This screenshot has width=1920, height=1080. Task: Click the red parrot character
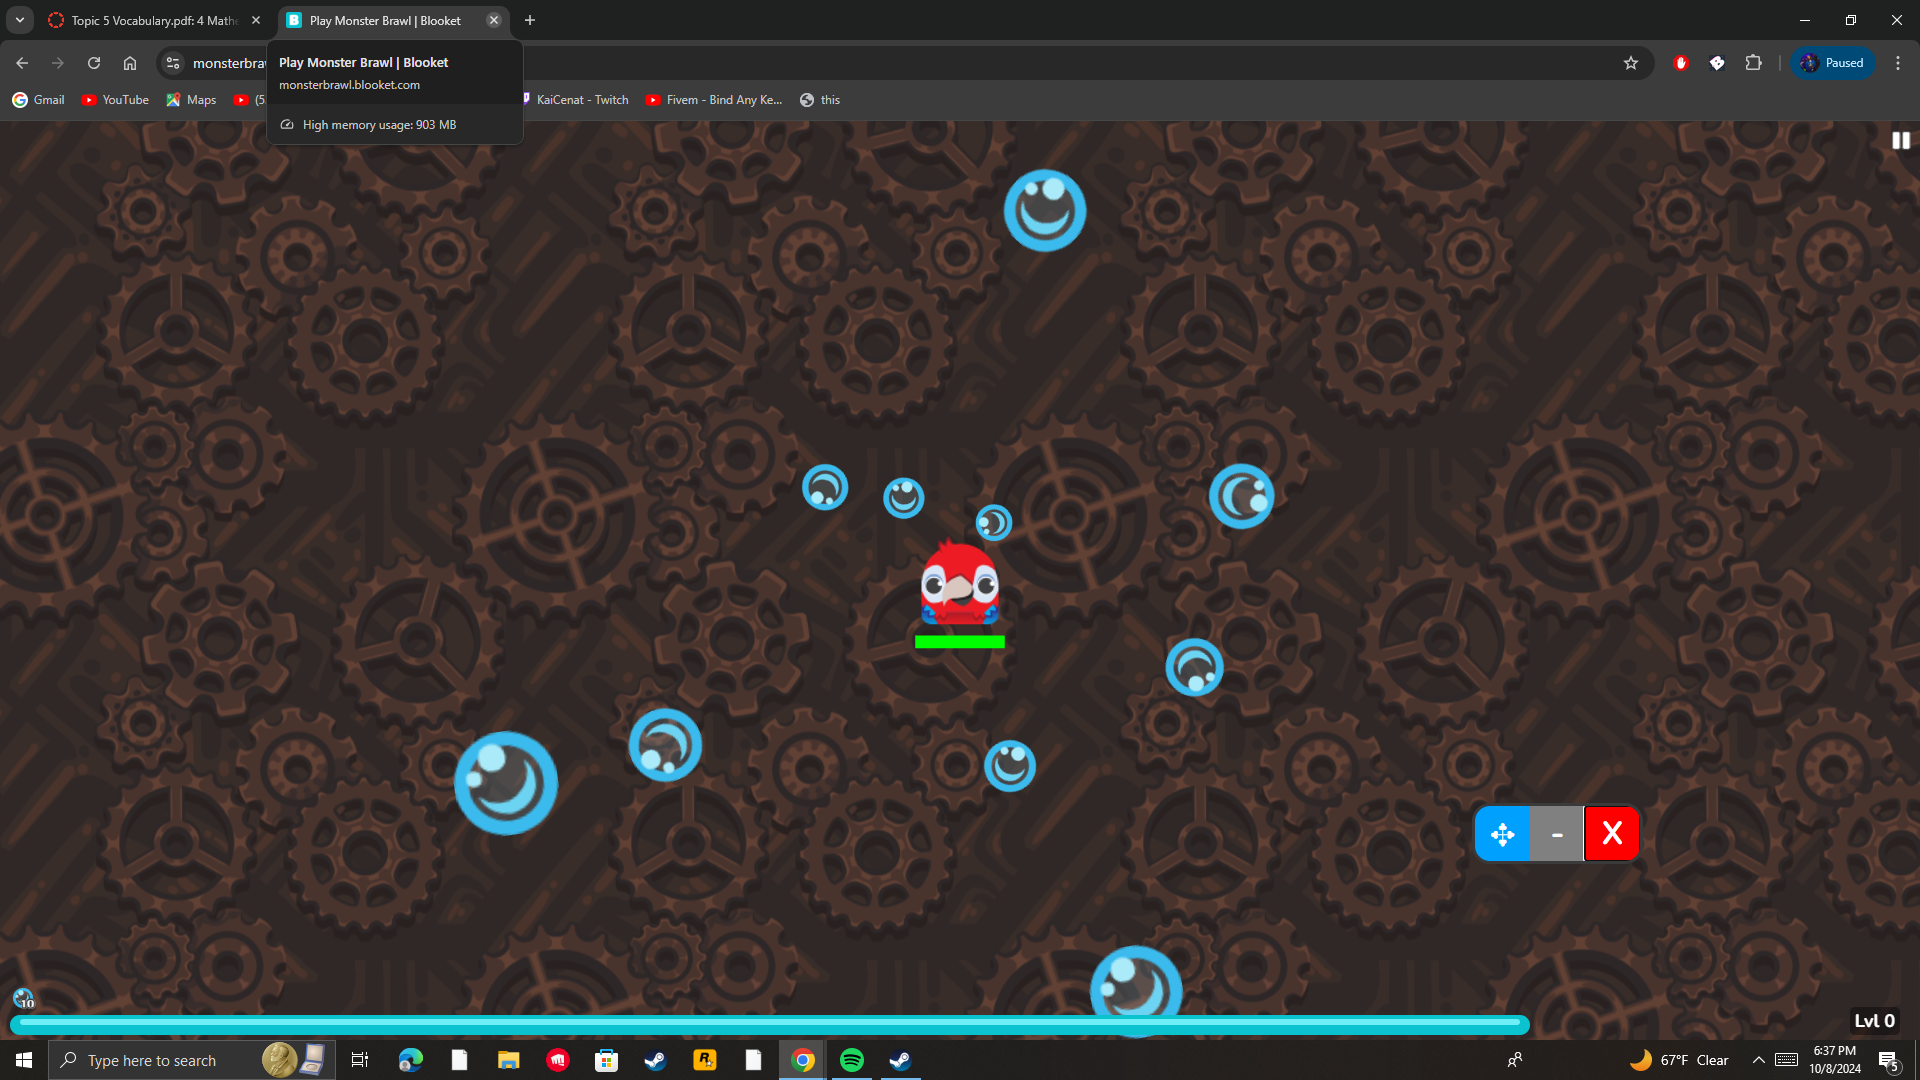959,585
